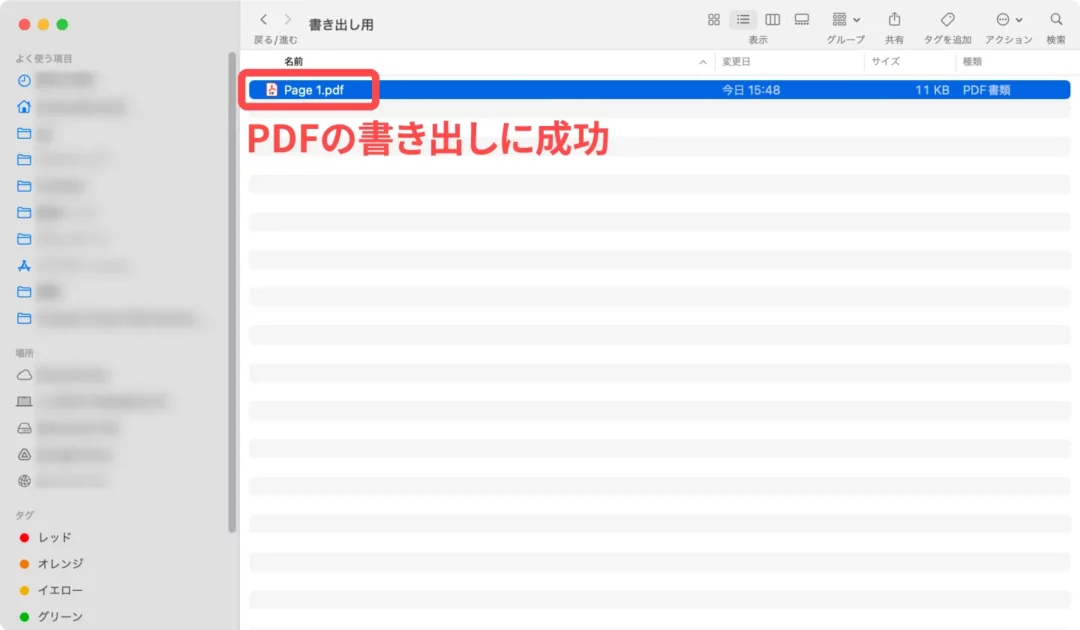The image size is (1080, 630).
Task: Click the green window zoom button
Action: (62, 24)
